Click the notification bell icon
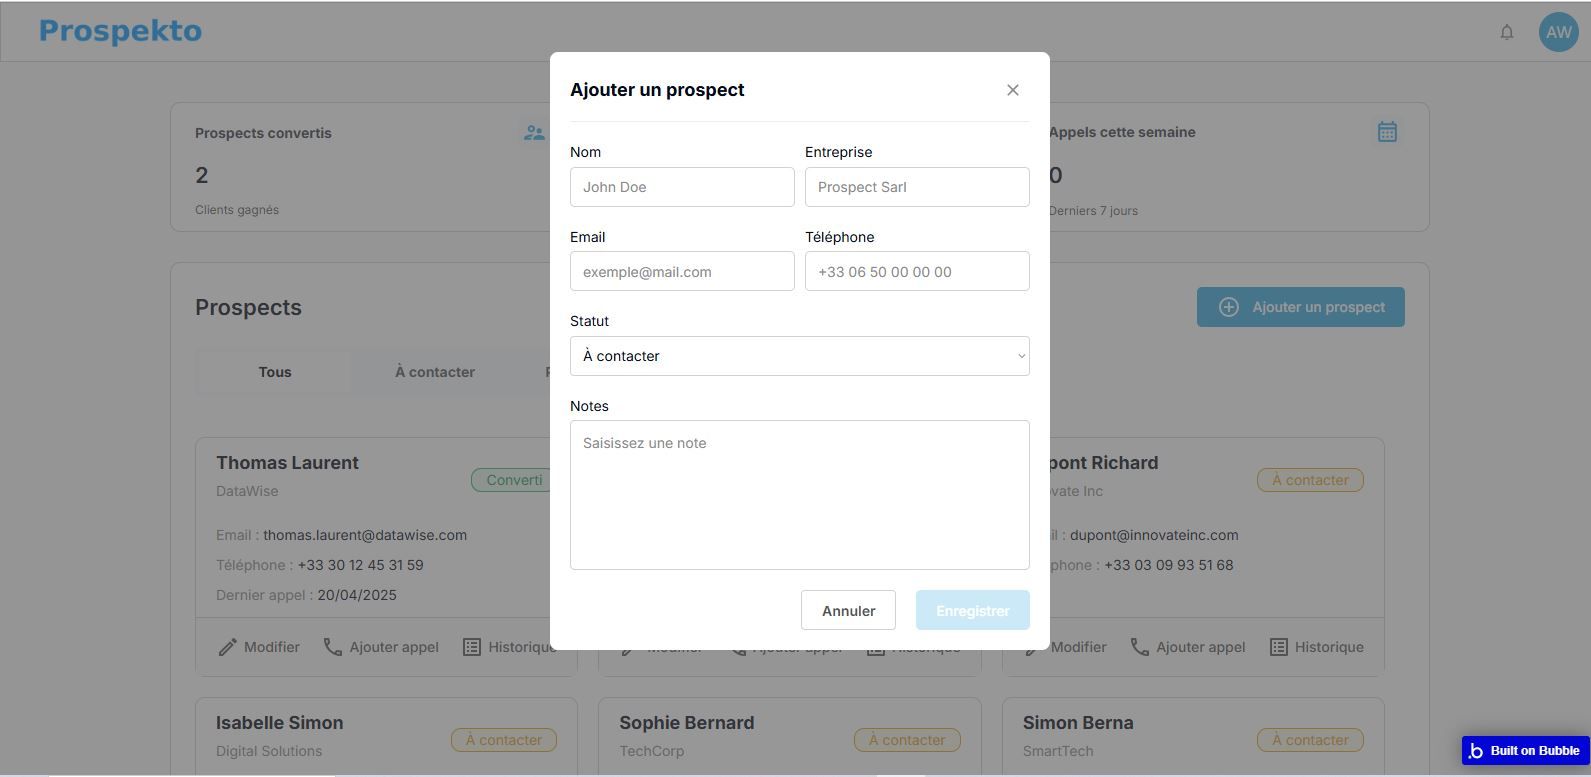 [x=1506, y=32]
